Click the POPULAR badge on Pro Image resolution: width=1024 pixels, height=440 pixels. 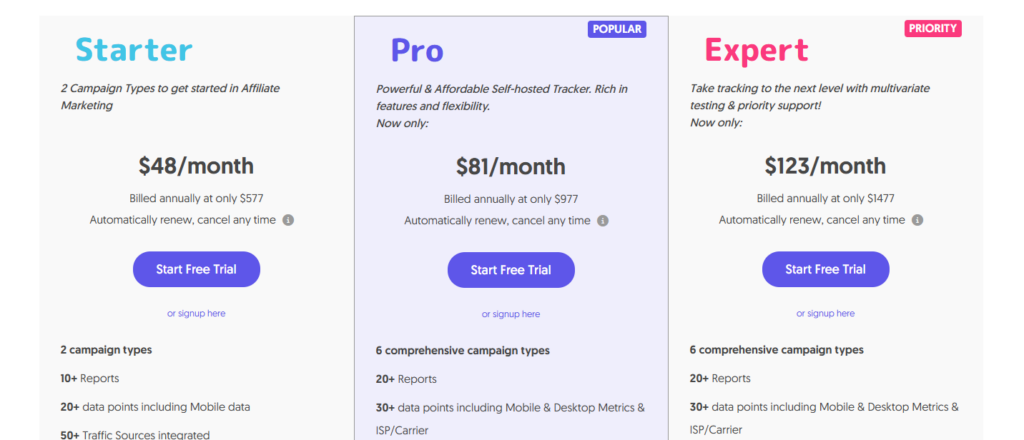pyautogui.click(x=616, y=29)
